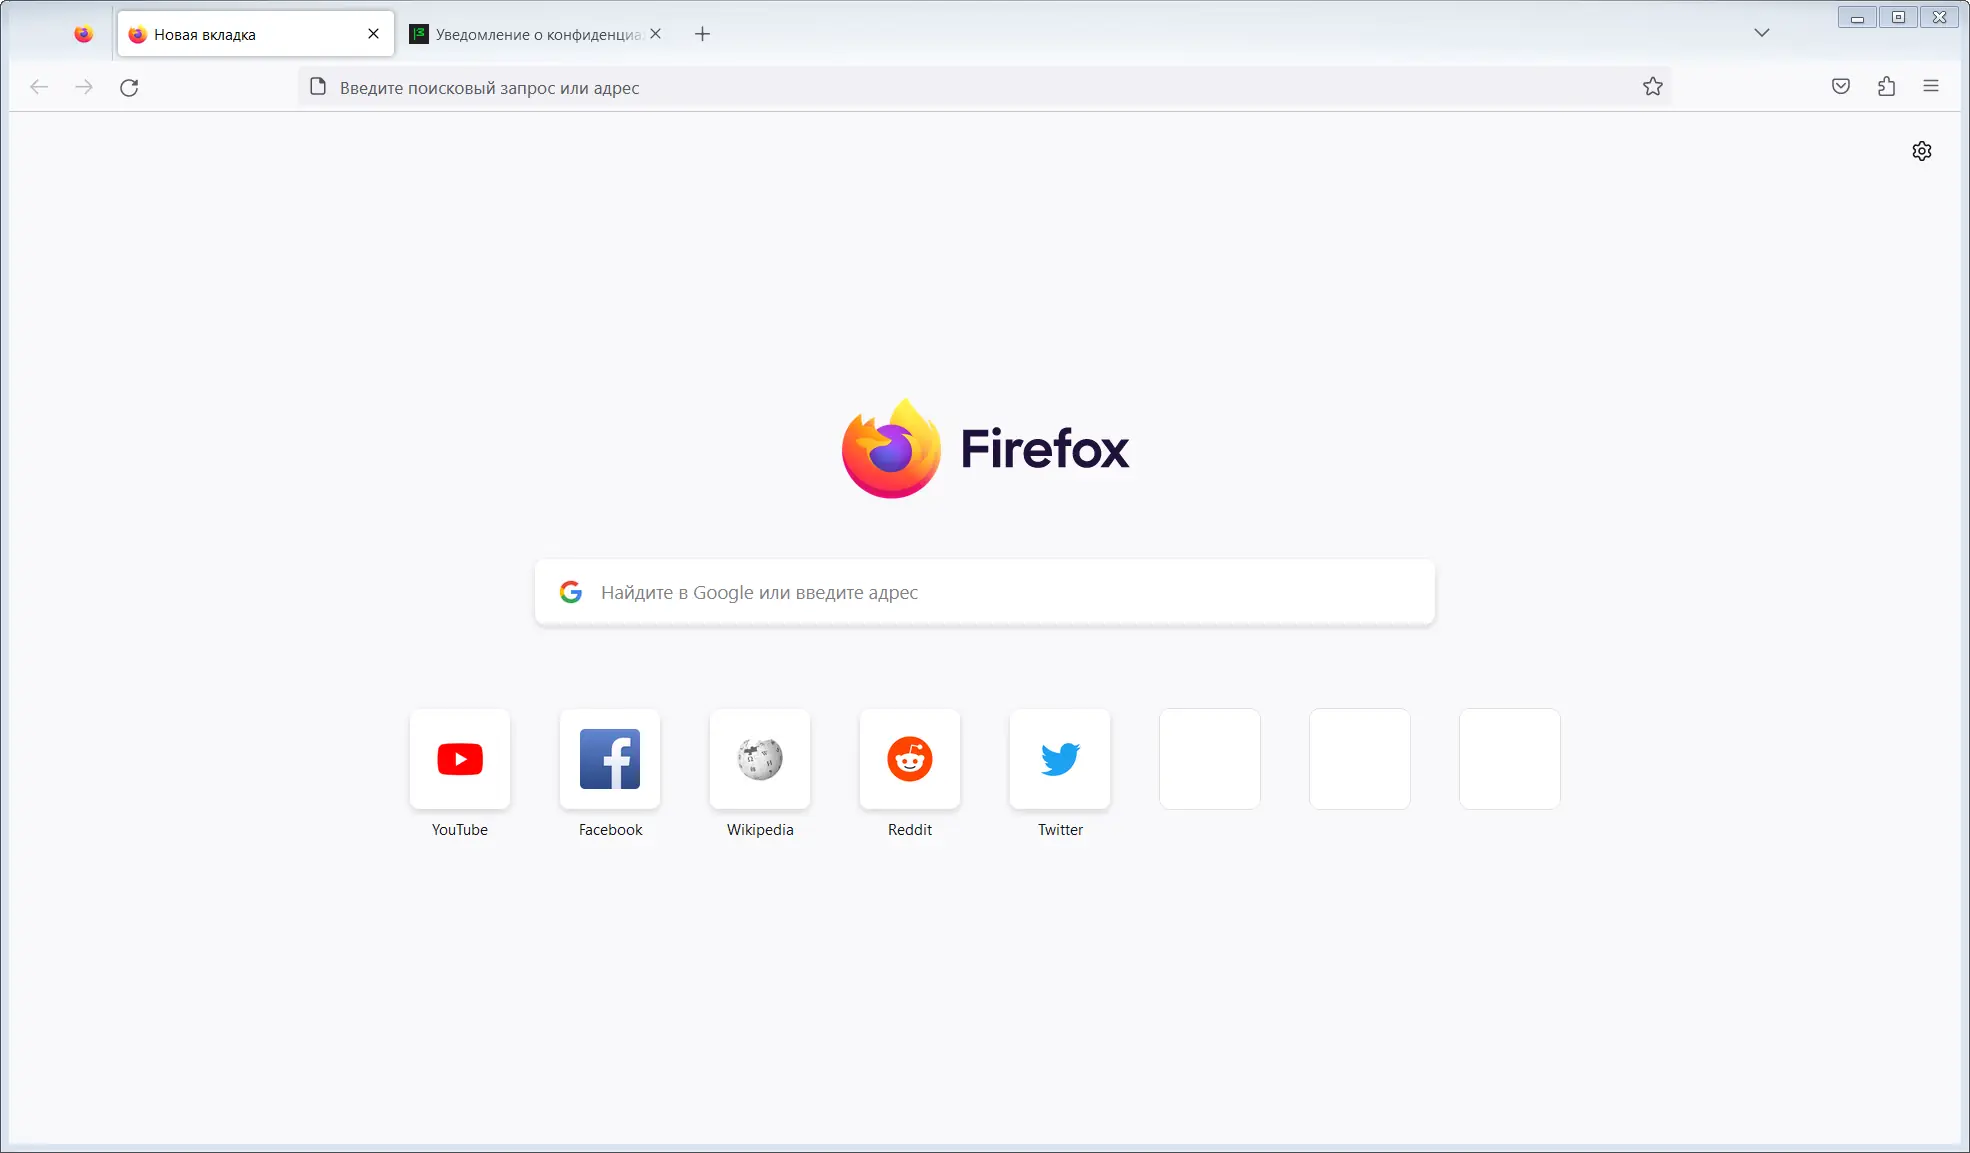Viewport: 1970px width, 1153px height.
Task: Expand Firefox account menu via profile icon
Action: click(x=84, y=33)
